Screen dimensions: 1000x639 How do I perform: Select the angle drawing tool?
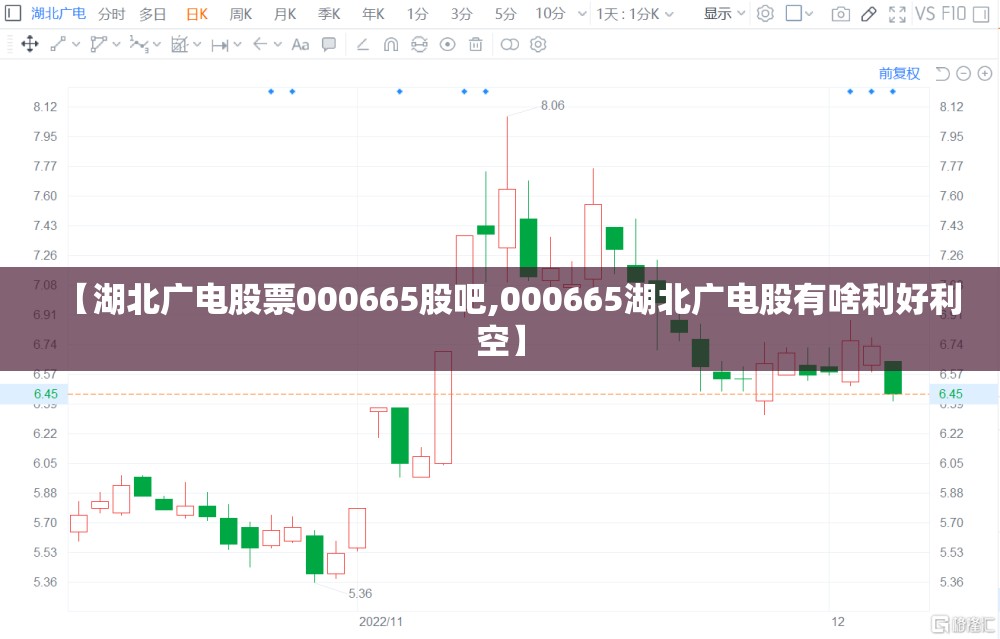[362, 44]
